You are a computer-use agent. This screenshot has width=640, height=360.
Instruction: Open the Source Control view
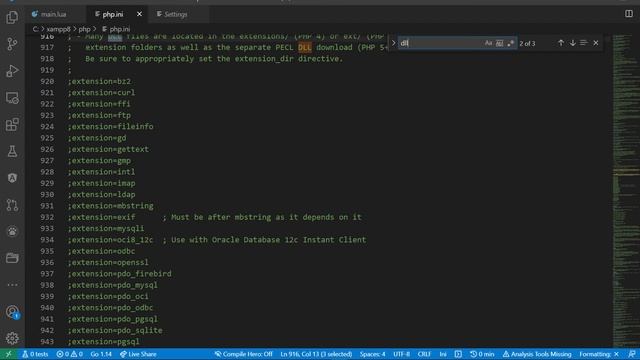(x=12, y=44)
